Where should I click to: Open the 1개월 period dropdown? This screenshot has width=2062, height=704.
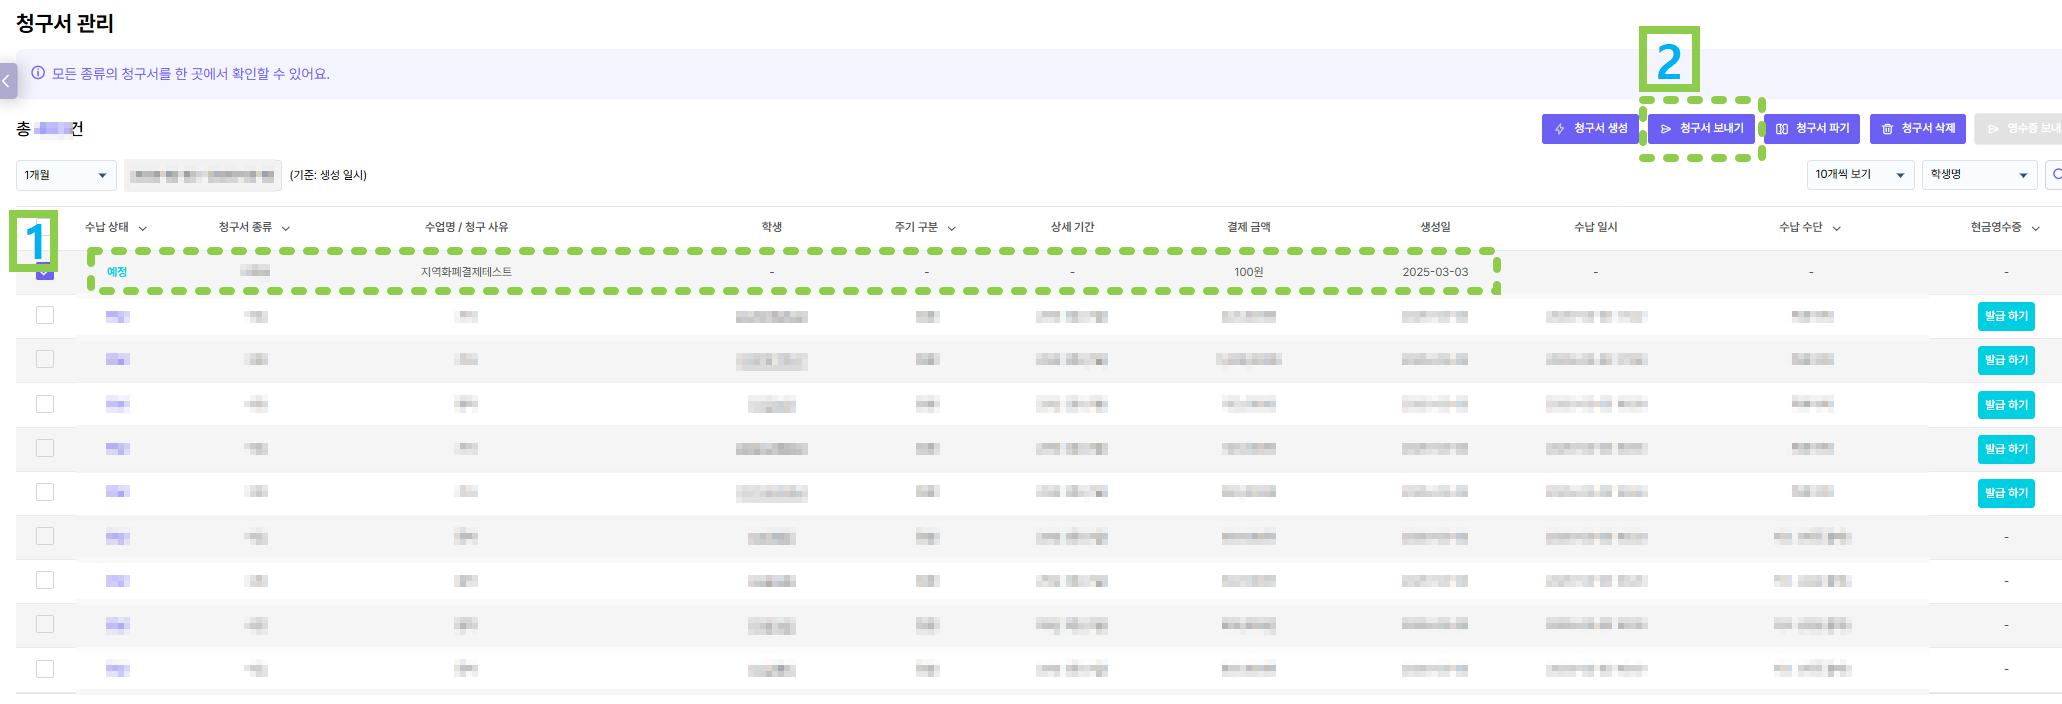[66, 175]
